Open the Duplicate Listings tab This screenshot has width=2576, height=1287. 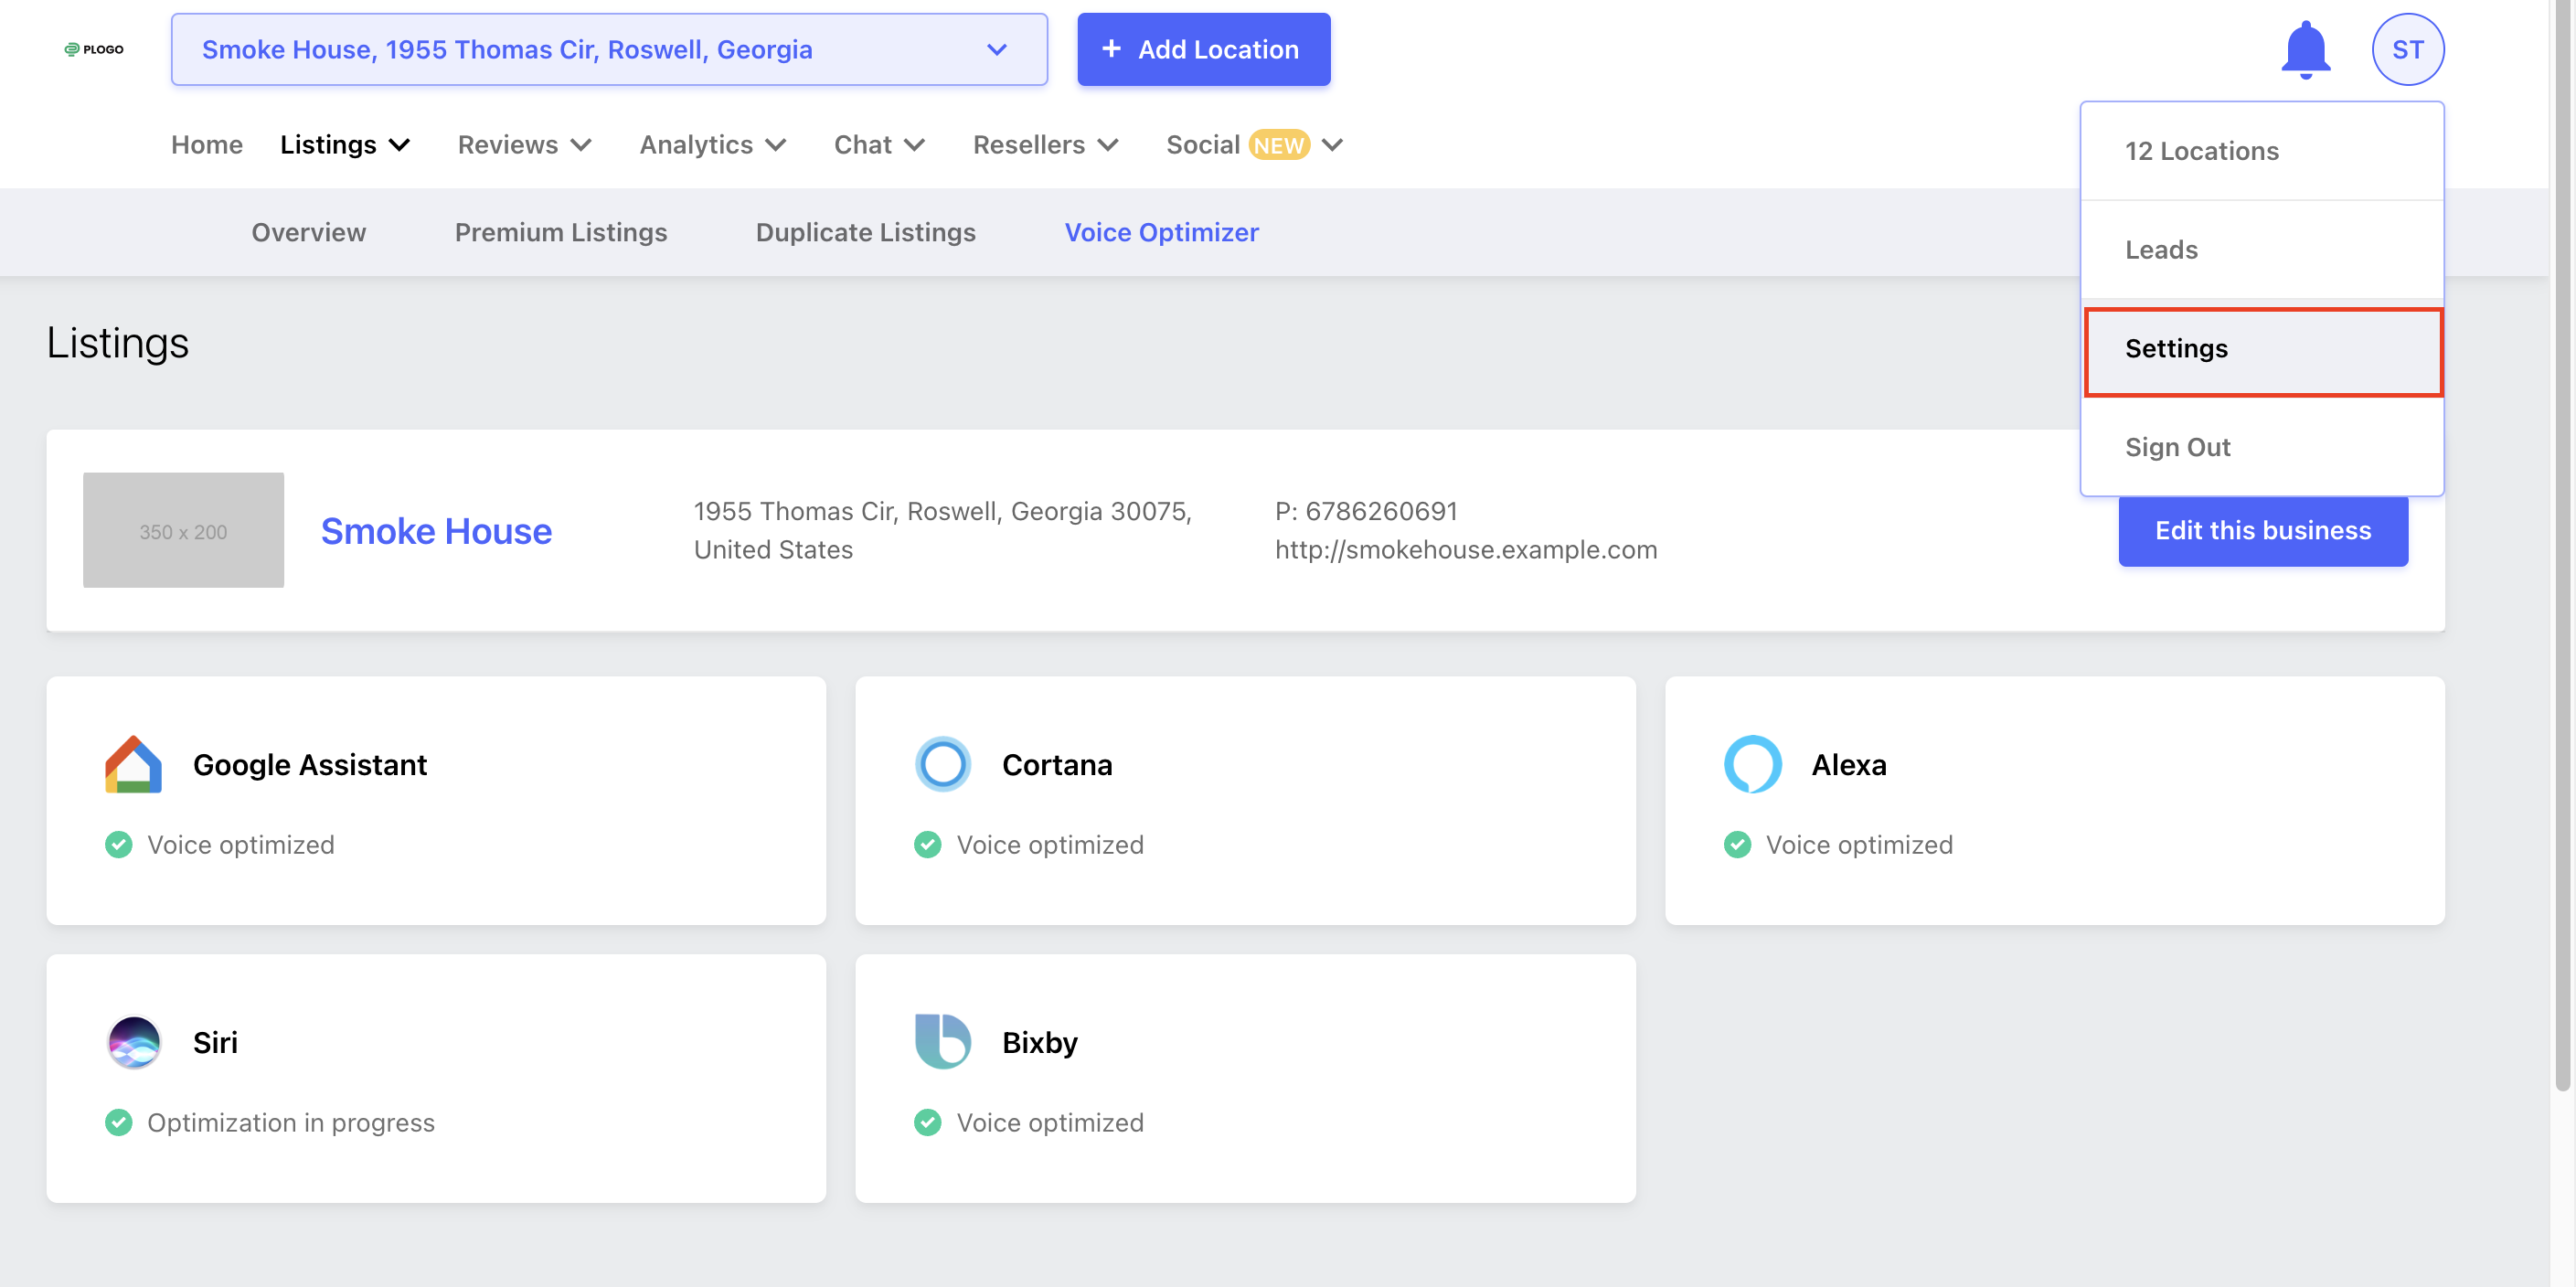click(x=865, y=232)
